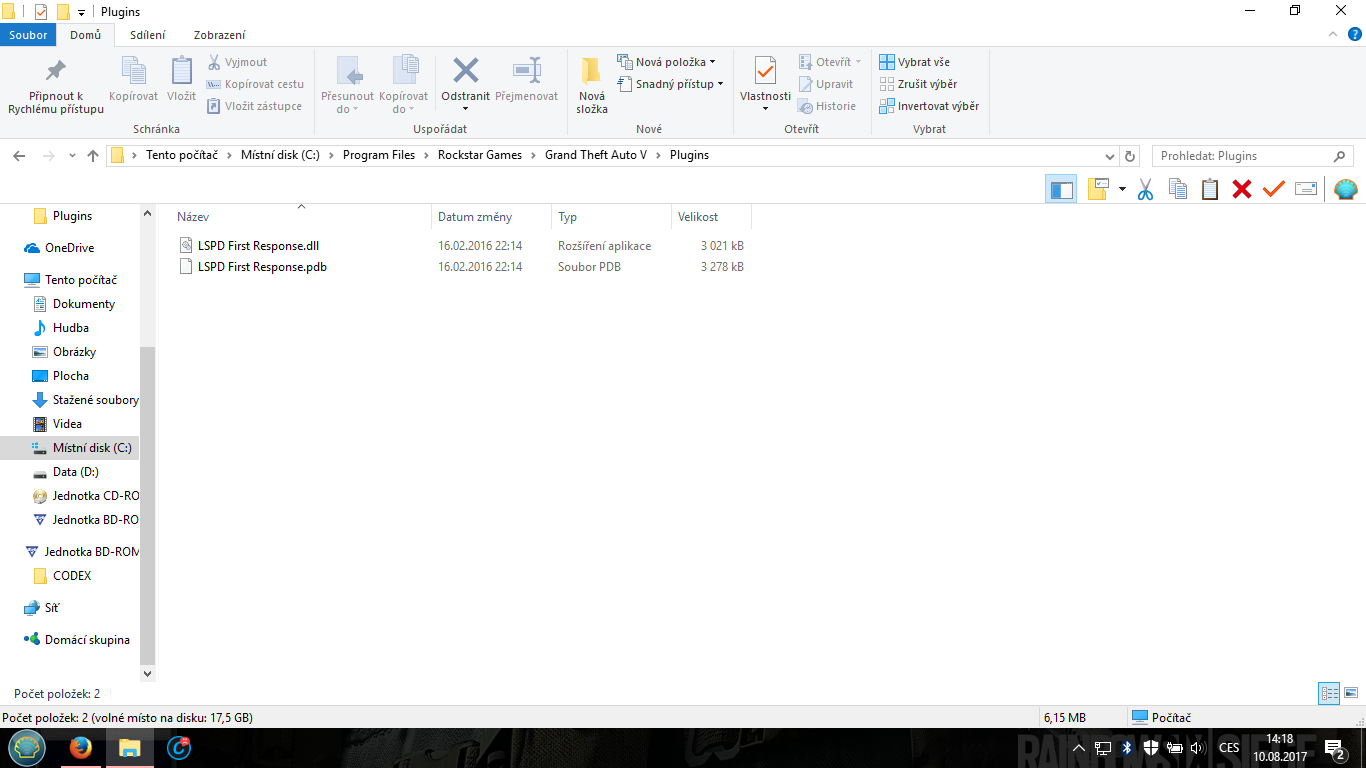This screenshot has width=1366, height=768.
Task: Open the Help question mark icon
Action: click(1354, 35)
